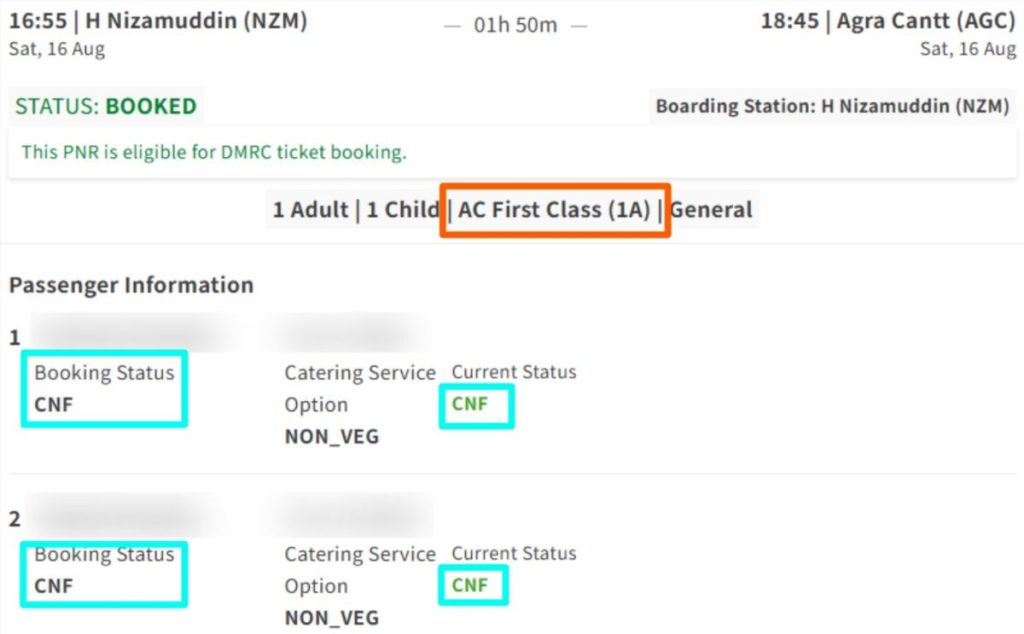Click the 1 Adult passenger count
Image resolution: width=1024 pixels, height=634 pixels.
pyautogui.click(x=310, y=210)
